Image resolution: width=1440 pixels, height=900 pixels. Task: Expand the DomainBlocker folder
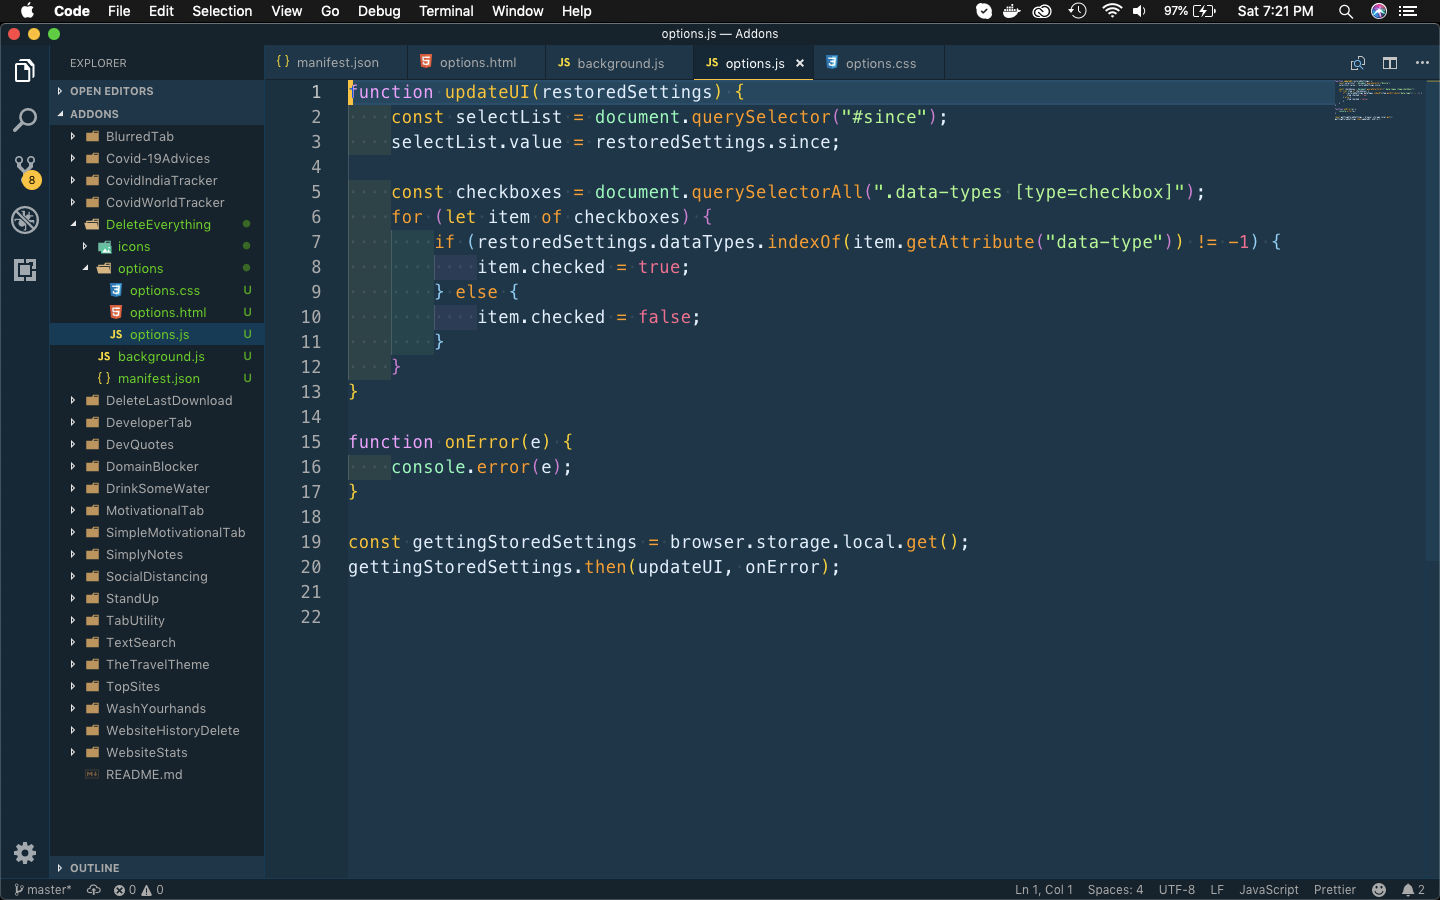tap(157, 466)
